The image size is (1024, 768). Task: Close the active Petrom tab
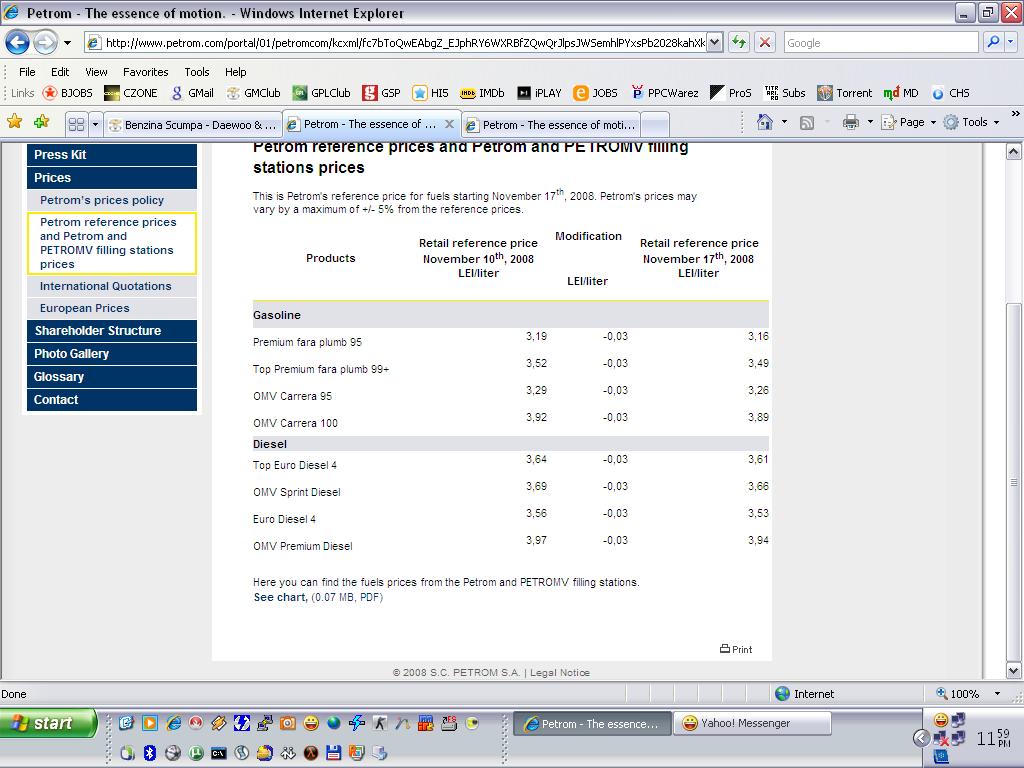coord(449,125)
